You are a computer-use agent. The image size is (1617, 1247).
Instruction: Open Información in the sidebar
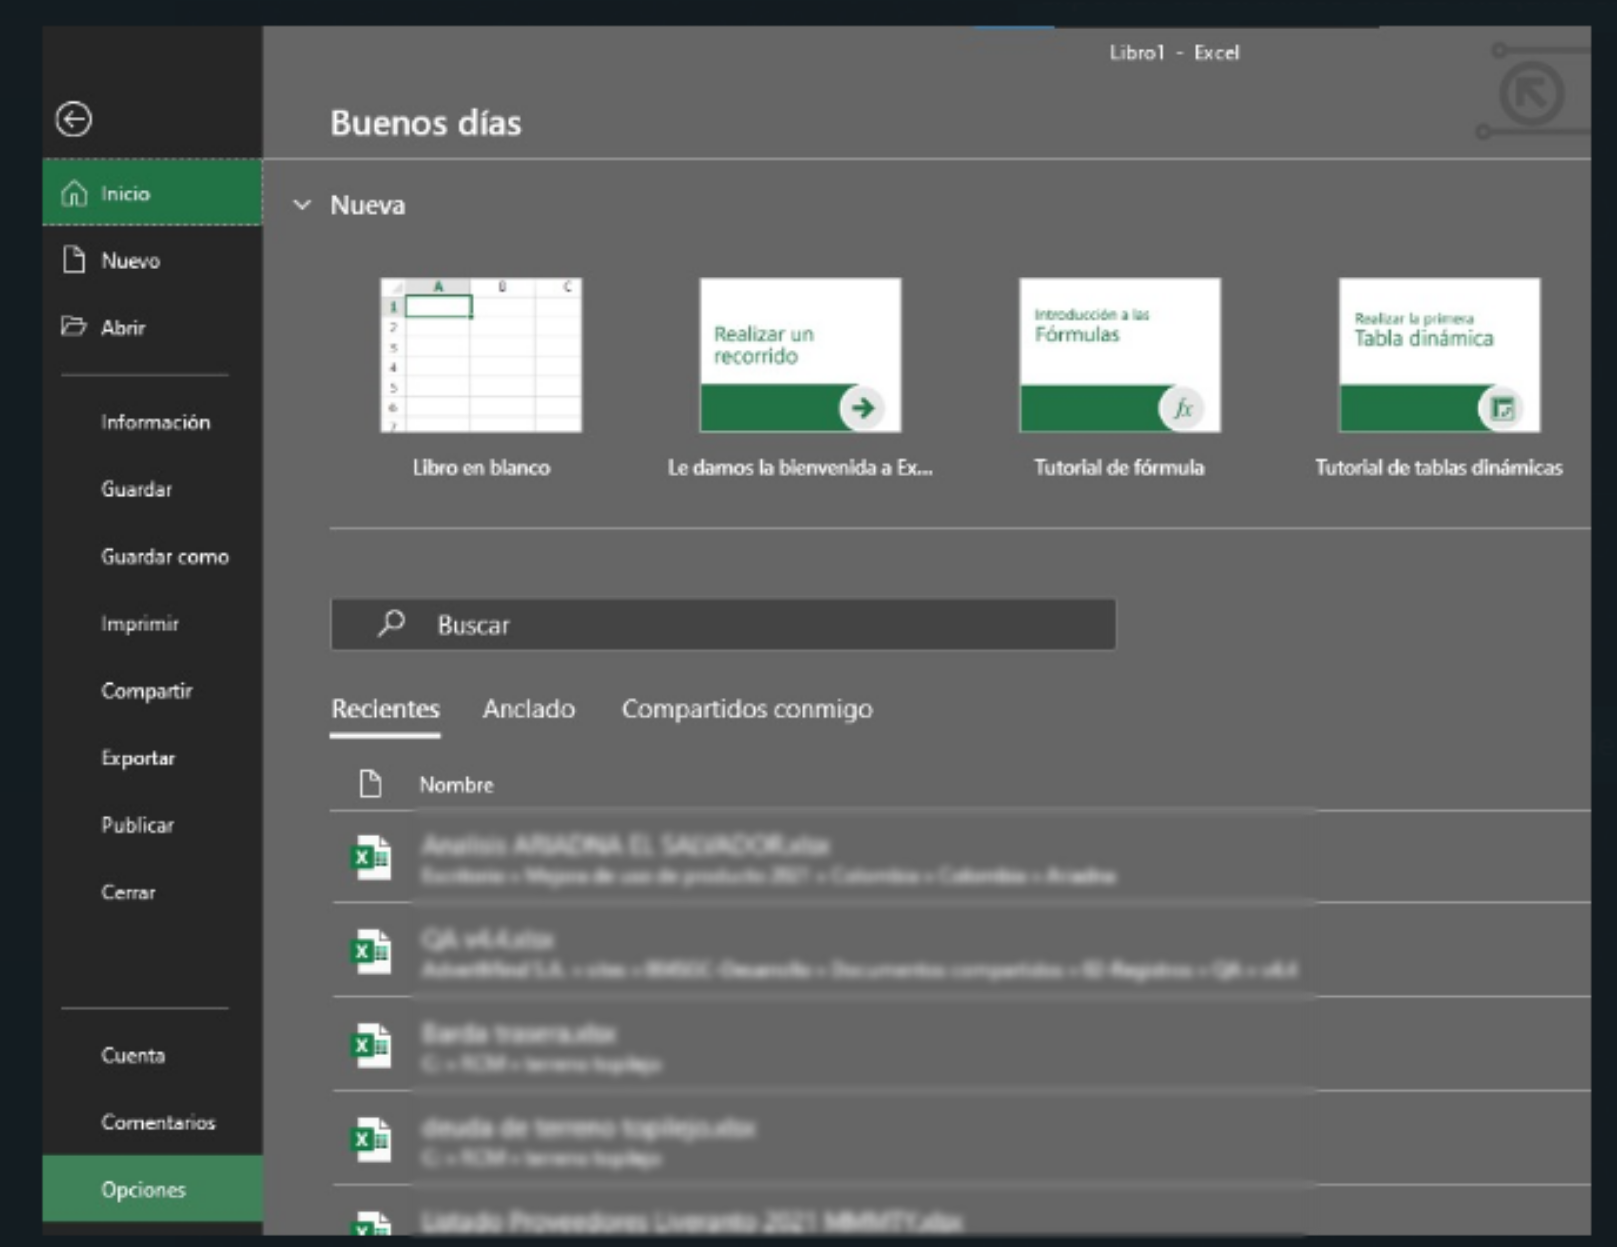tap(152, 422)
